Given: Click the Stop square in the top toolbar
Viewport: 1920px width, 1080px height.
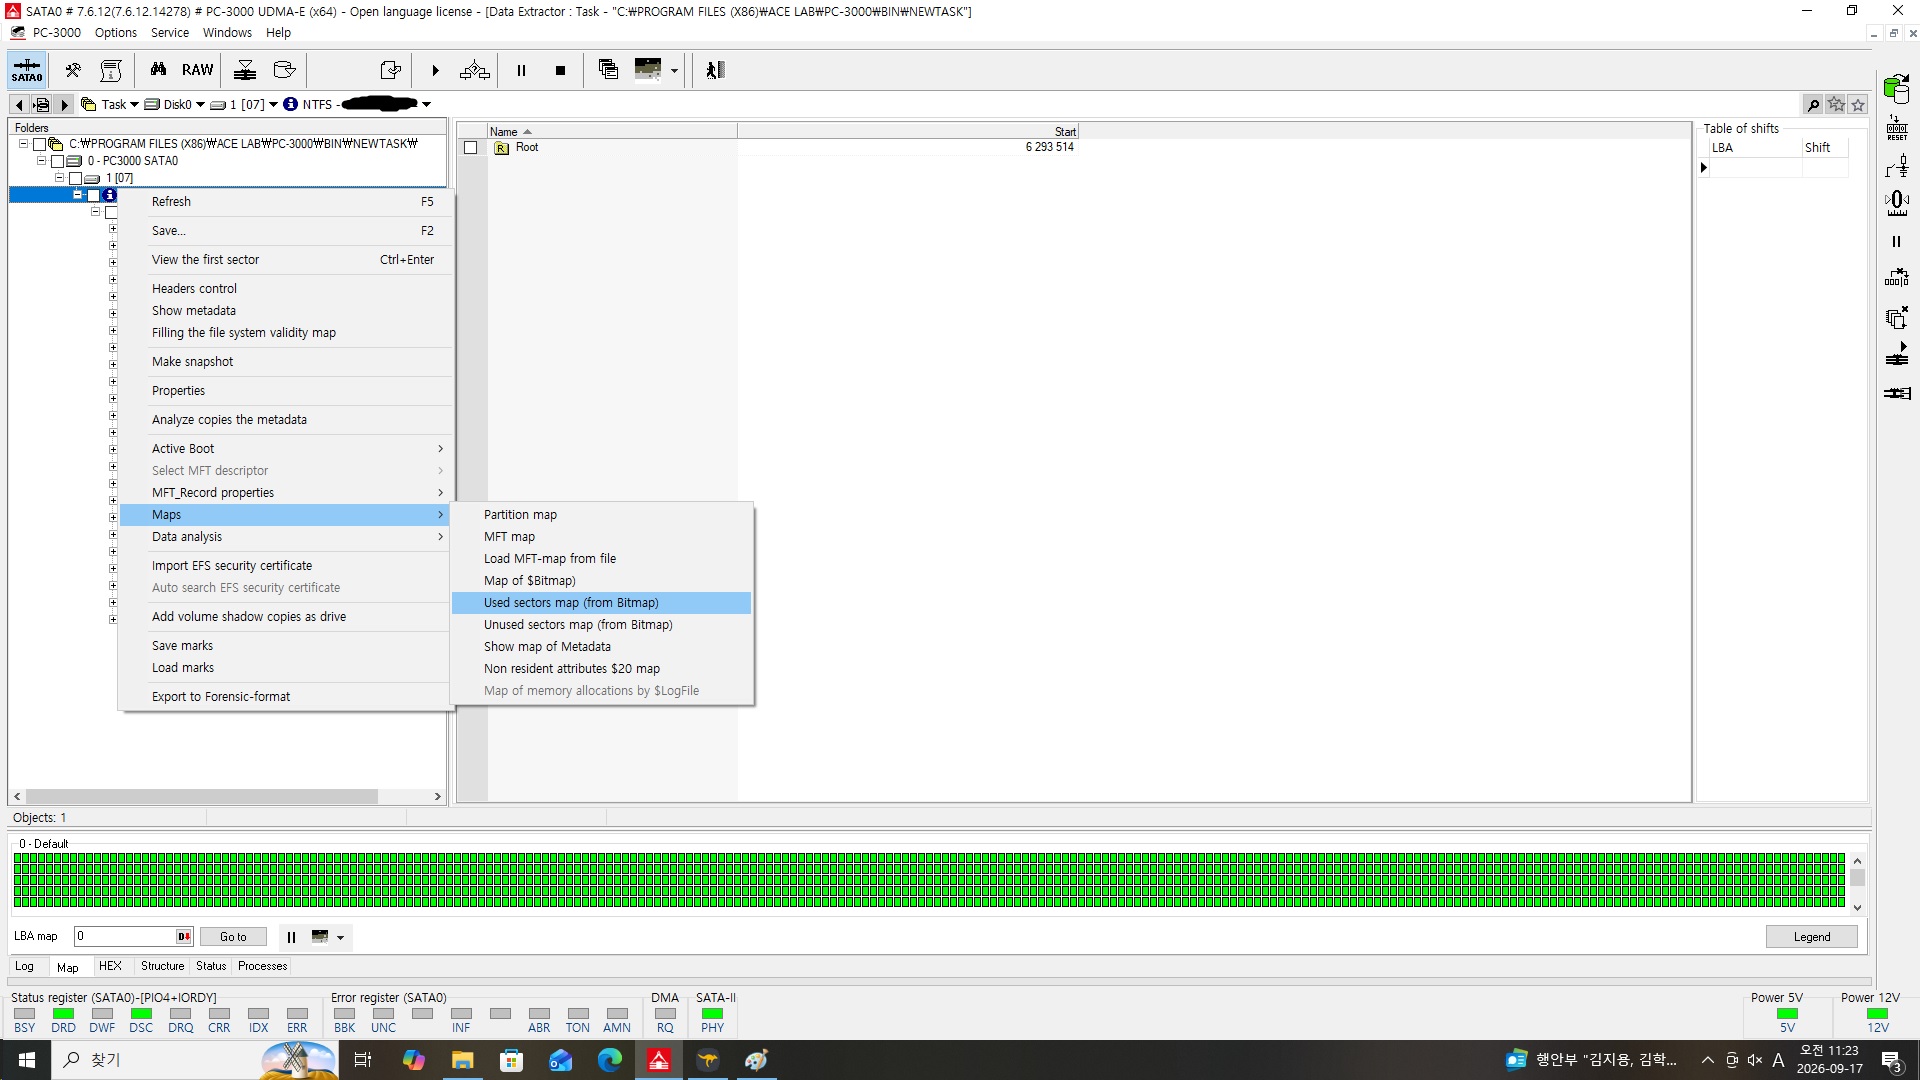Looking at the screenshot, I should click(560, 70).
